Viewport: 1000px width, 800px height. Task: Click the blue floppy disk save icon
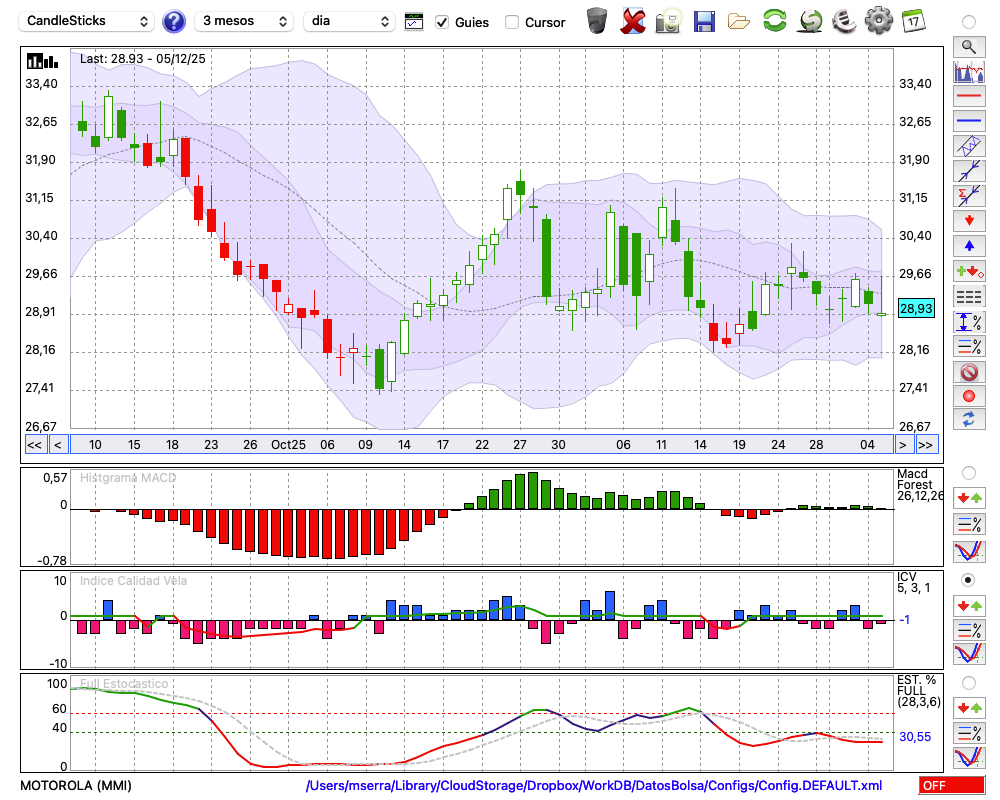[704, 20]
